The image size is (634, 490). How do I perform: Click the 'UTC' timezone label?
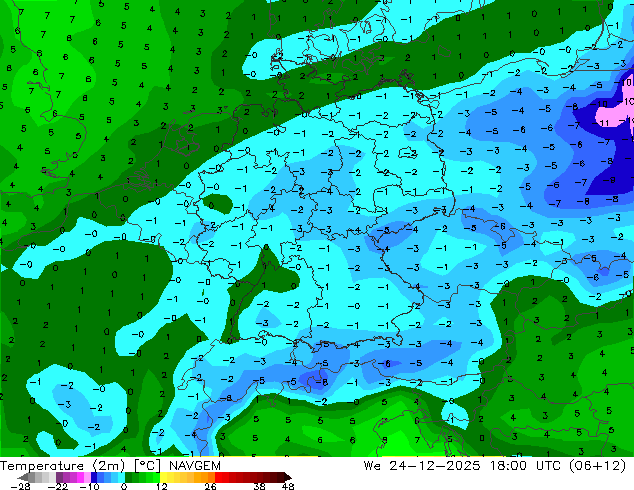[x=548, y=466]
